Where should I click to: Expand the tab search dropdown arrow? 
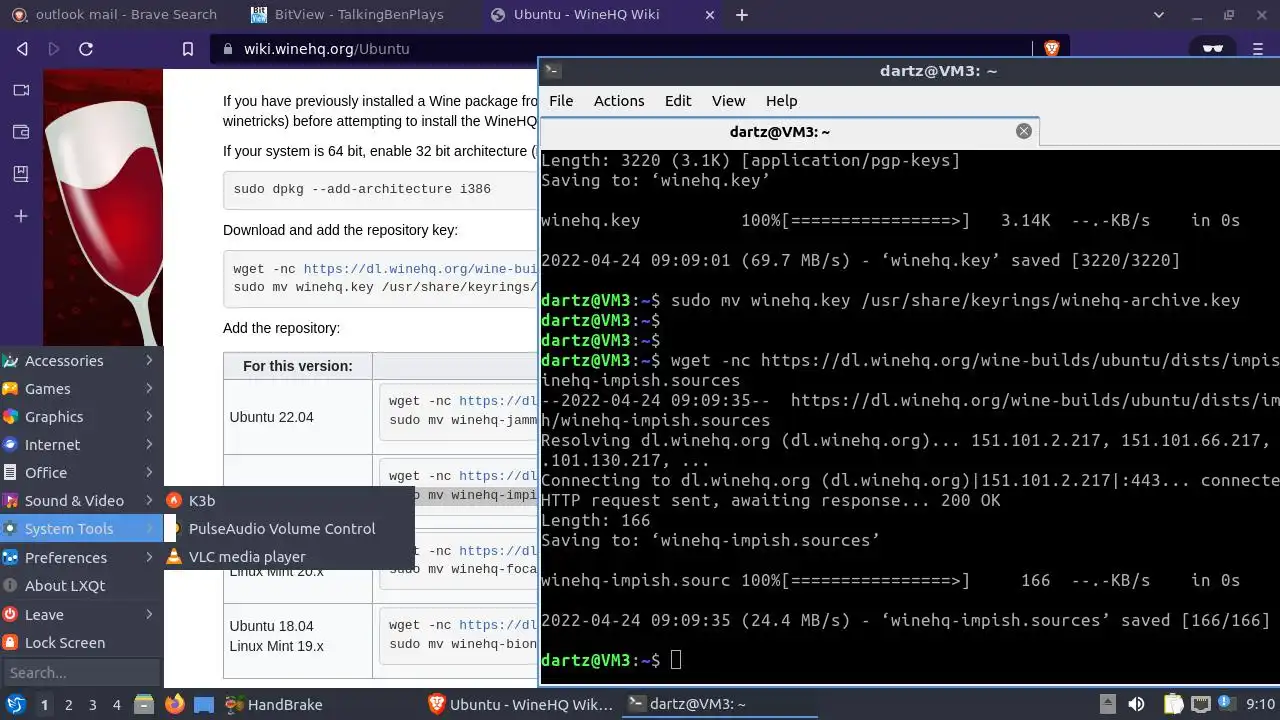(x=1160, y=15)
